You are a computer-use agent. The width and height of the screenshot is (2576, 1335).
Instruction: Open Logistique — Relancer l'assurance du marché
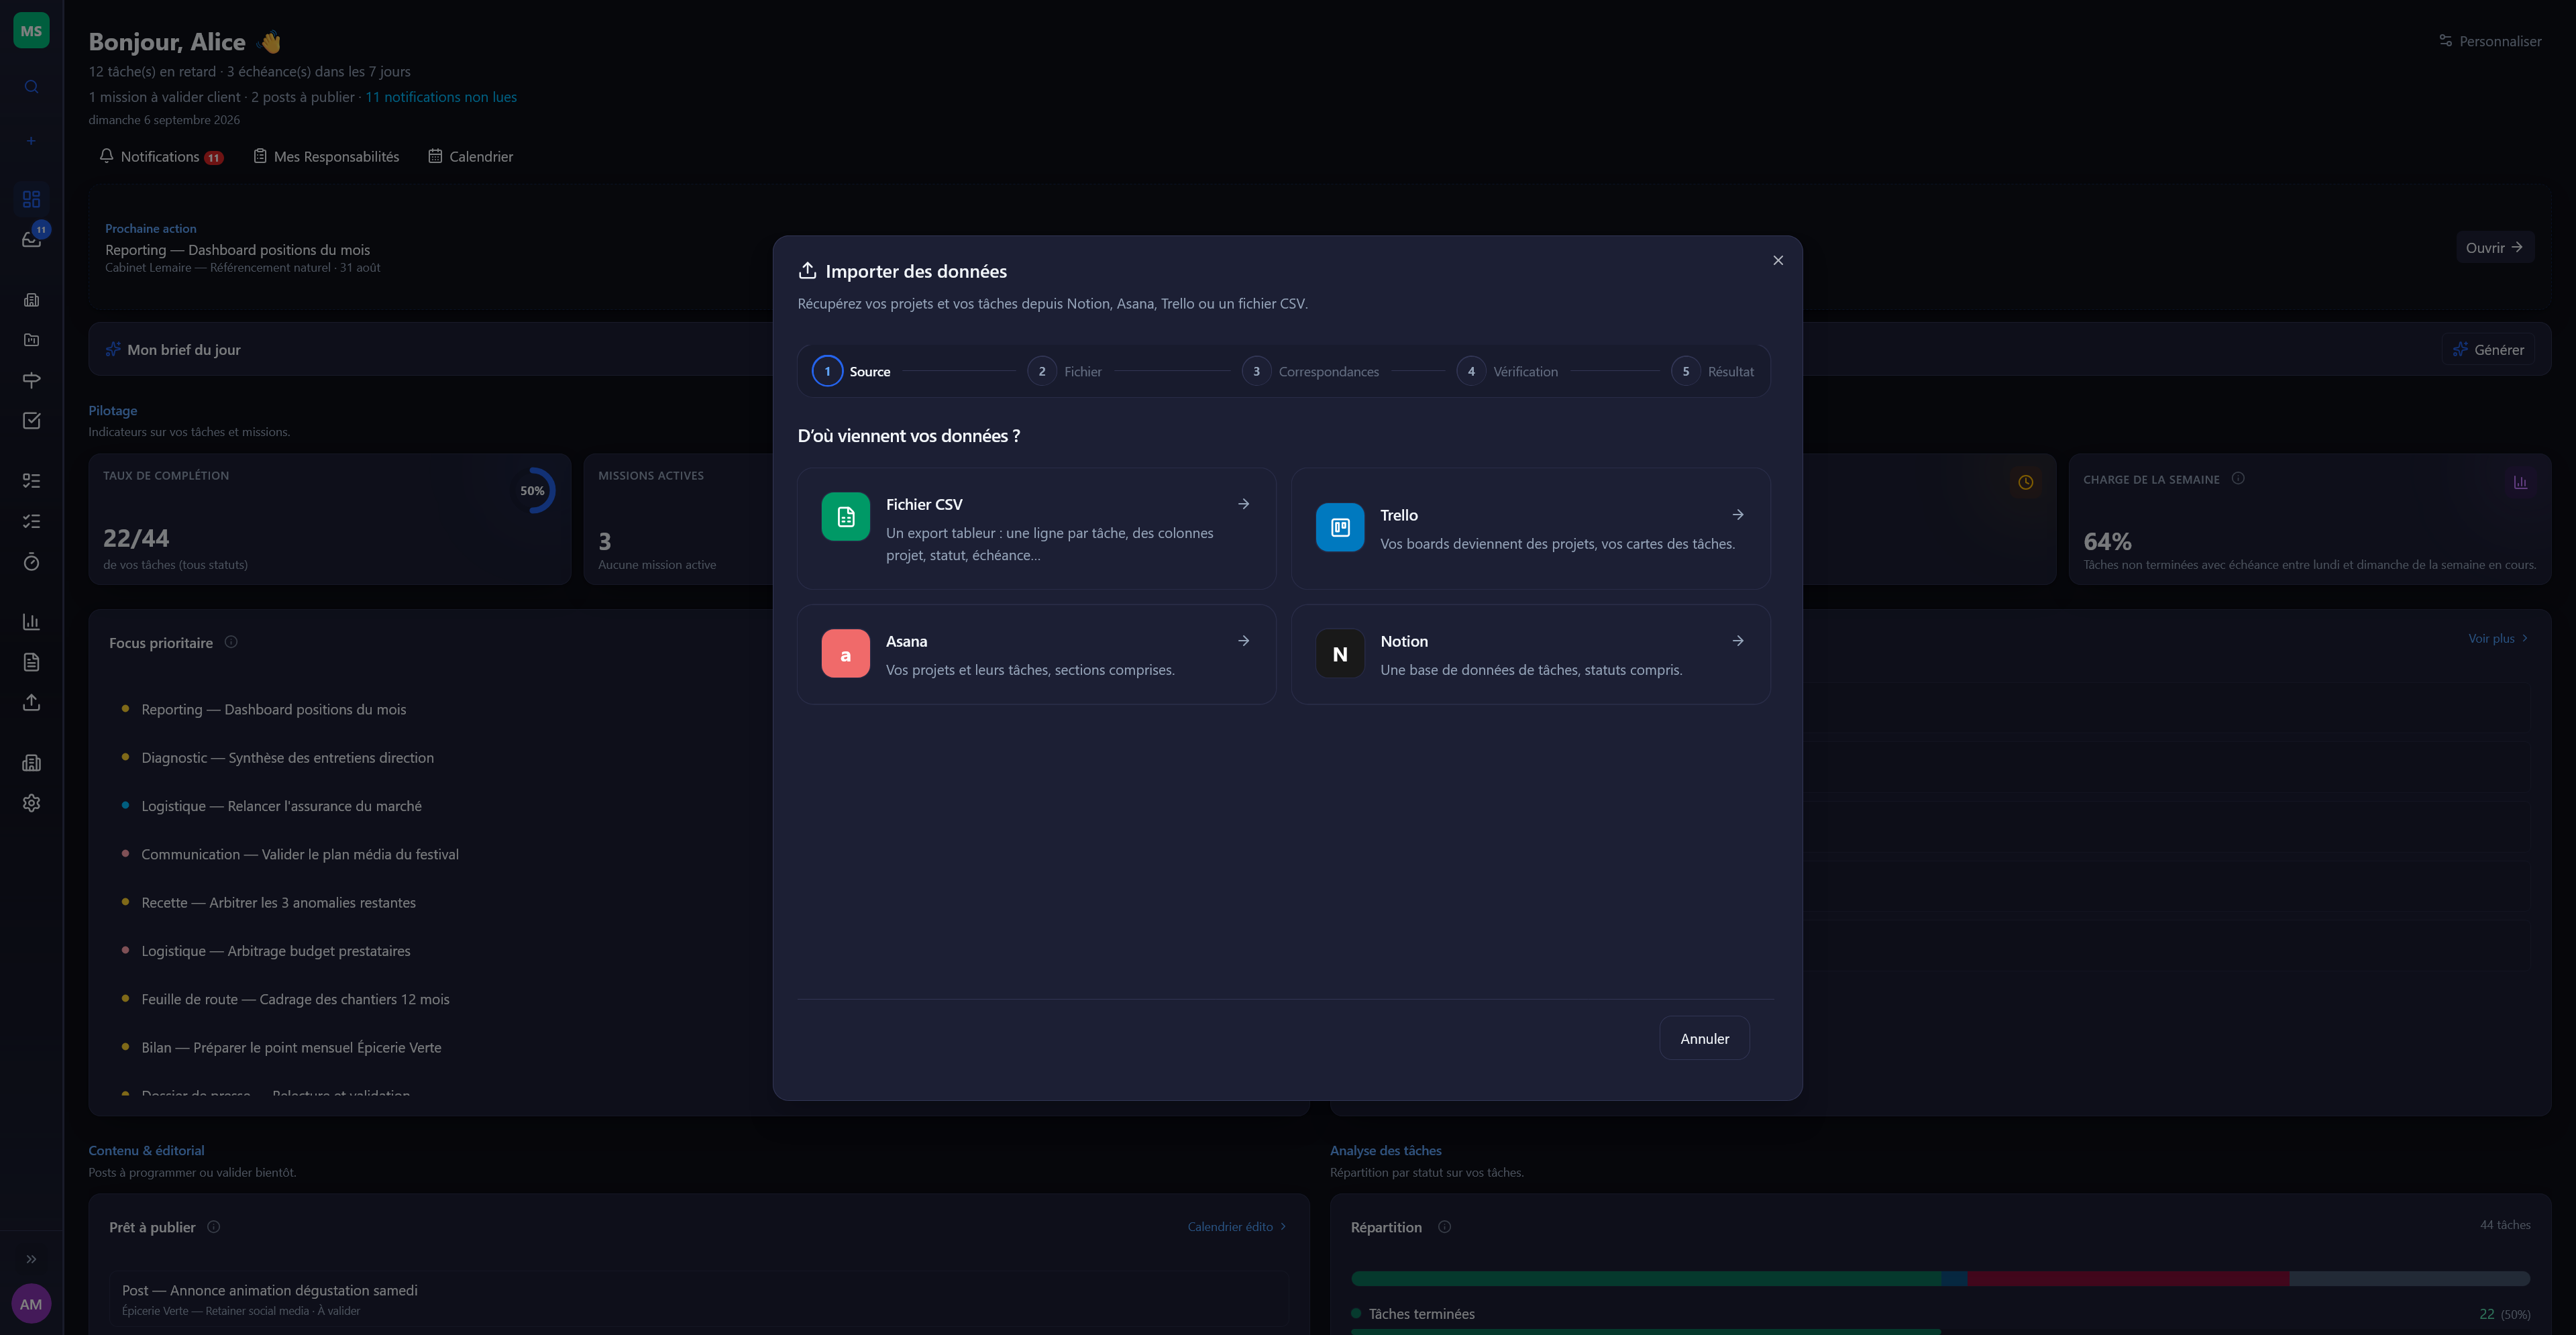pyautogui.click(x=281, y=806)
